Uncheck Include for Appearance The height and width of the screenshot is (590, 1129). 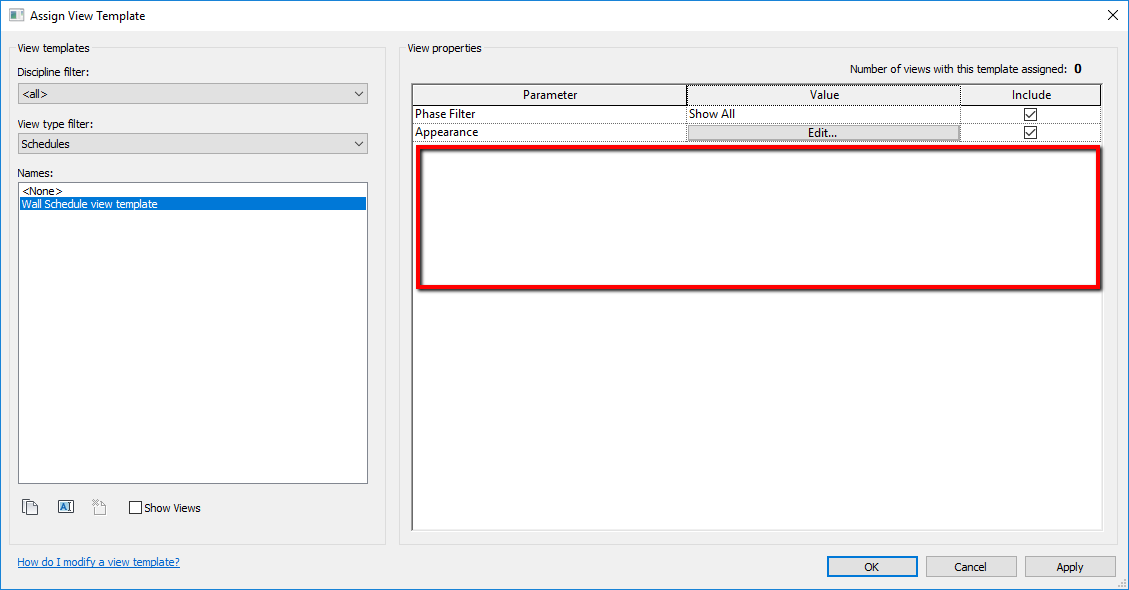click(1030, 132)
